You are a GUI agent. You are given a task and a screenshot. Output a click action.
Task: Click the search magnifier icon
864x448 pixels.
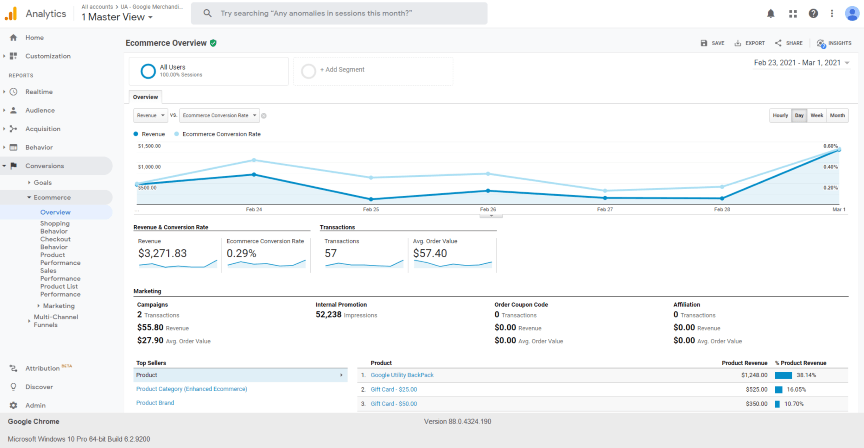[207, 13]
